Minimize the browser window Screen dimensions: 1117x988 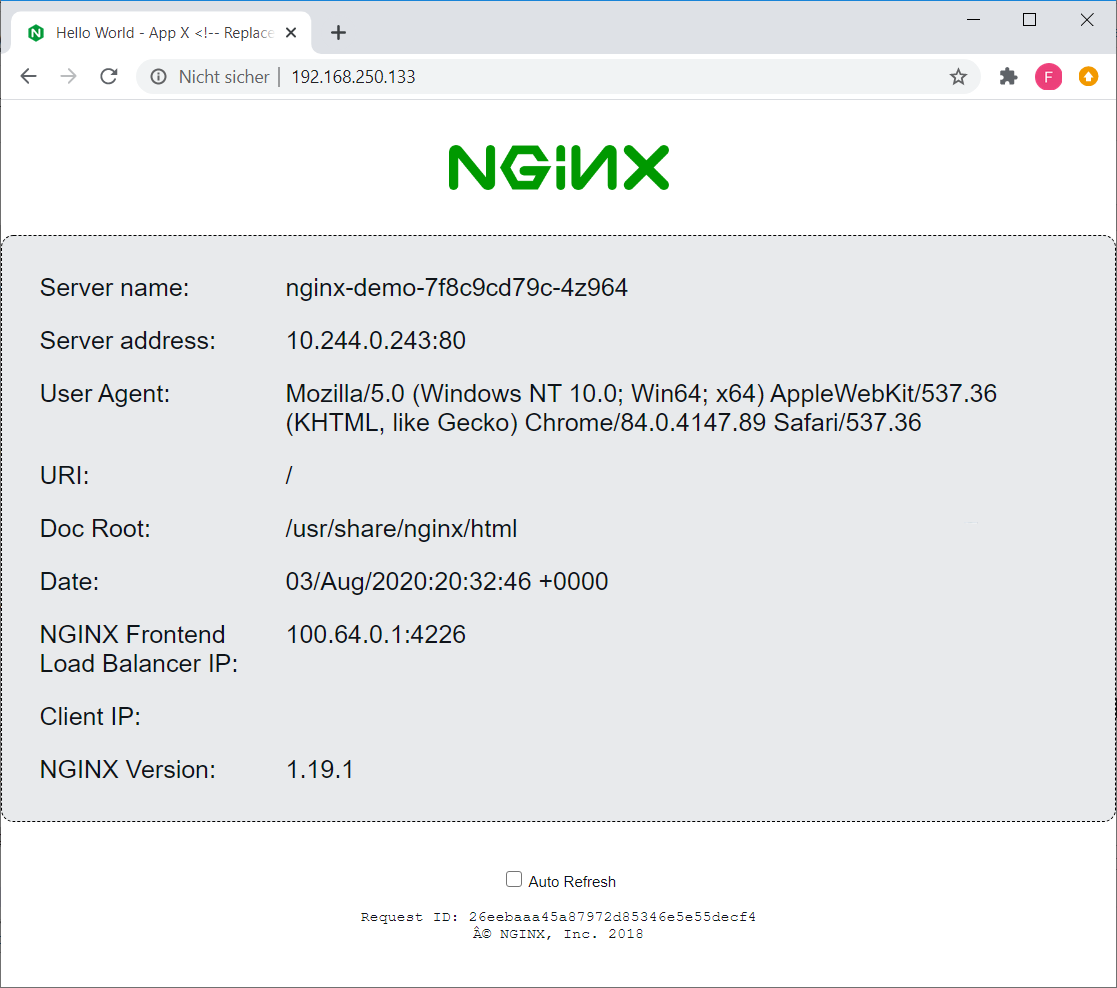click(973, 20)
